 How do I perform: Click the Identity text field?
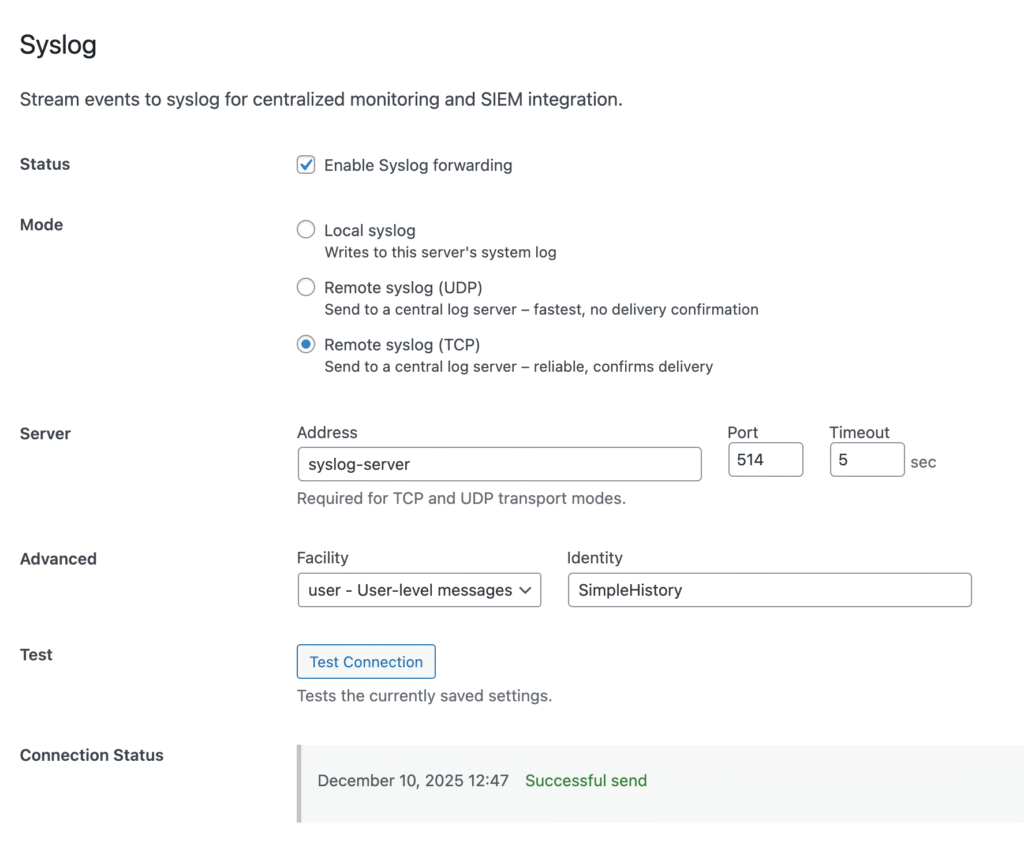click(x=768, y=590)
